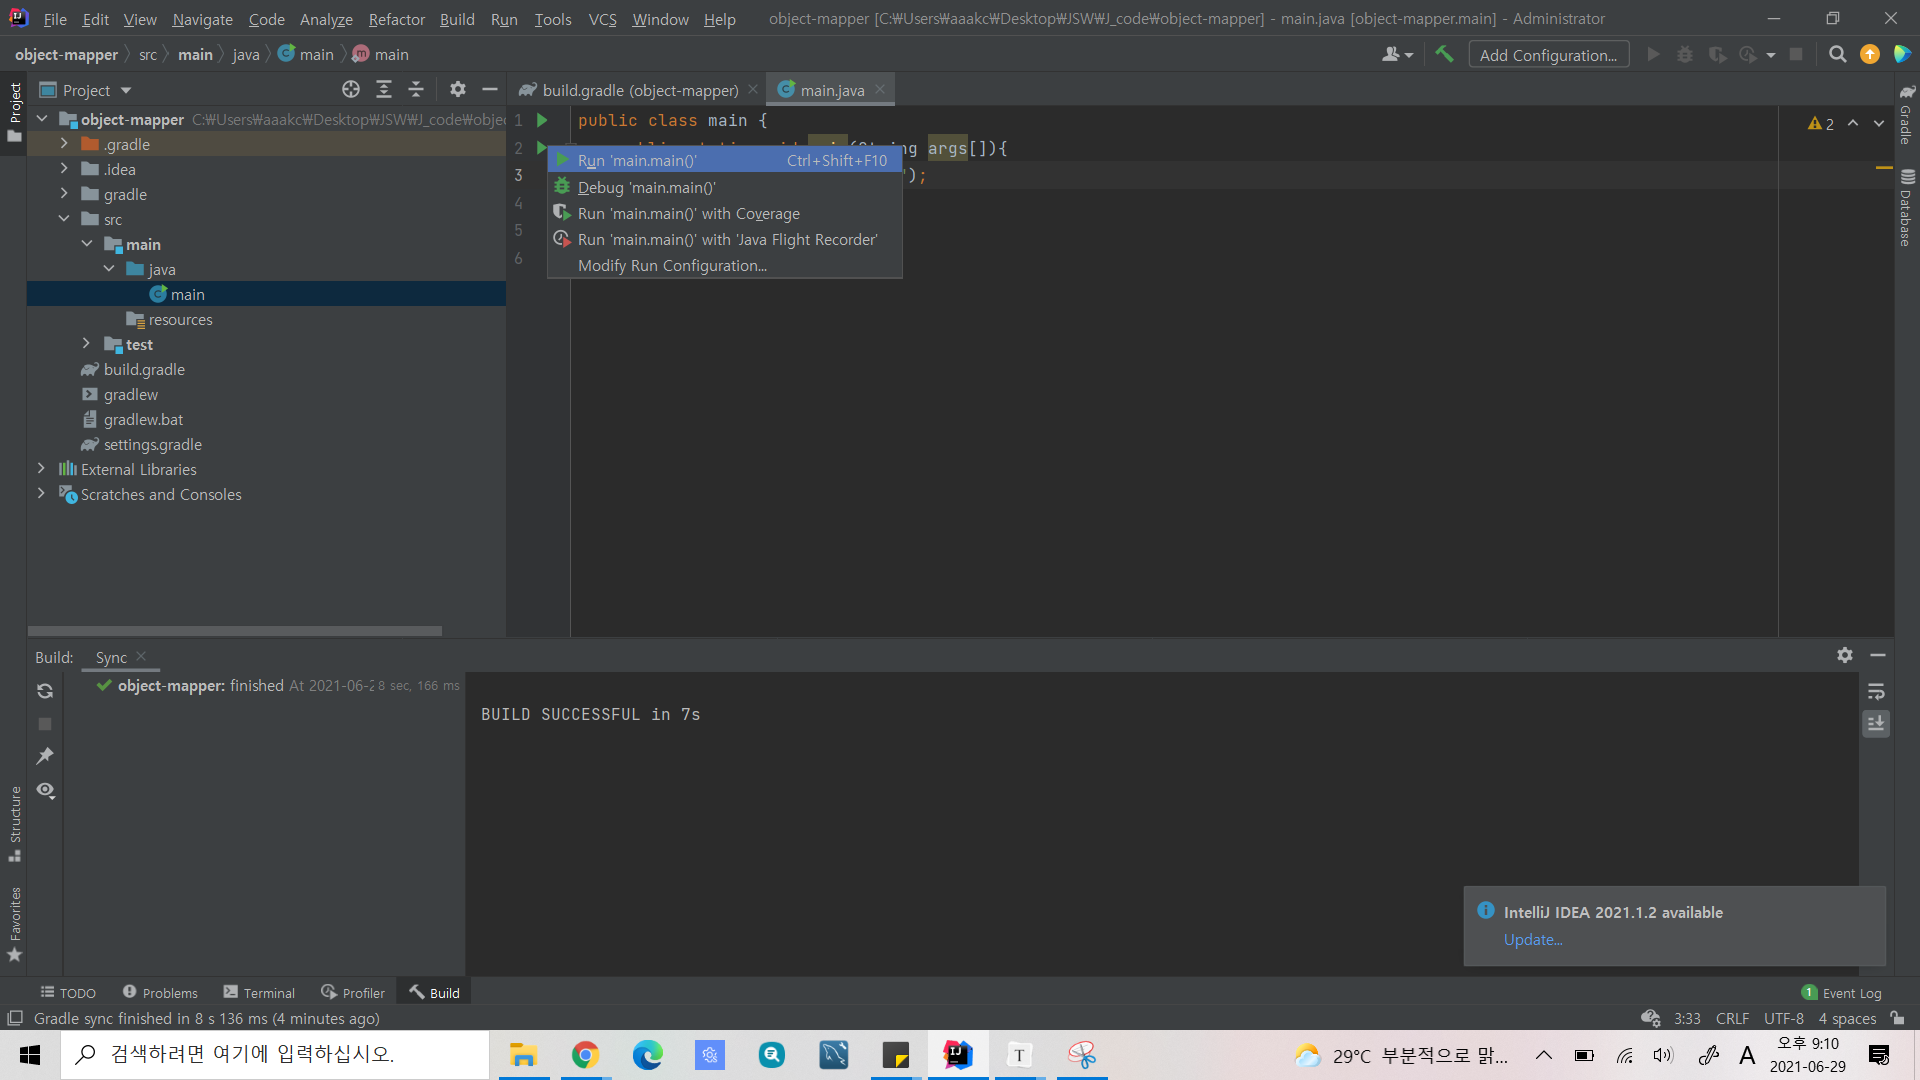1920x1080 pixels.
Task: Click the Build project hammer icon
Action: tap(1444, 55)
